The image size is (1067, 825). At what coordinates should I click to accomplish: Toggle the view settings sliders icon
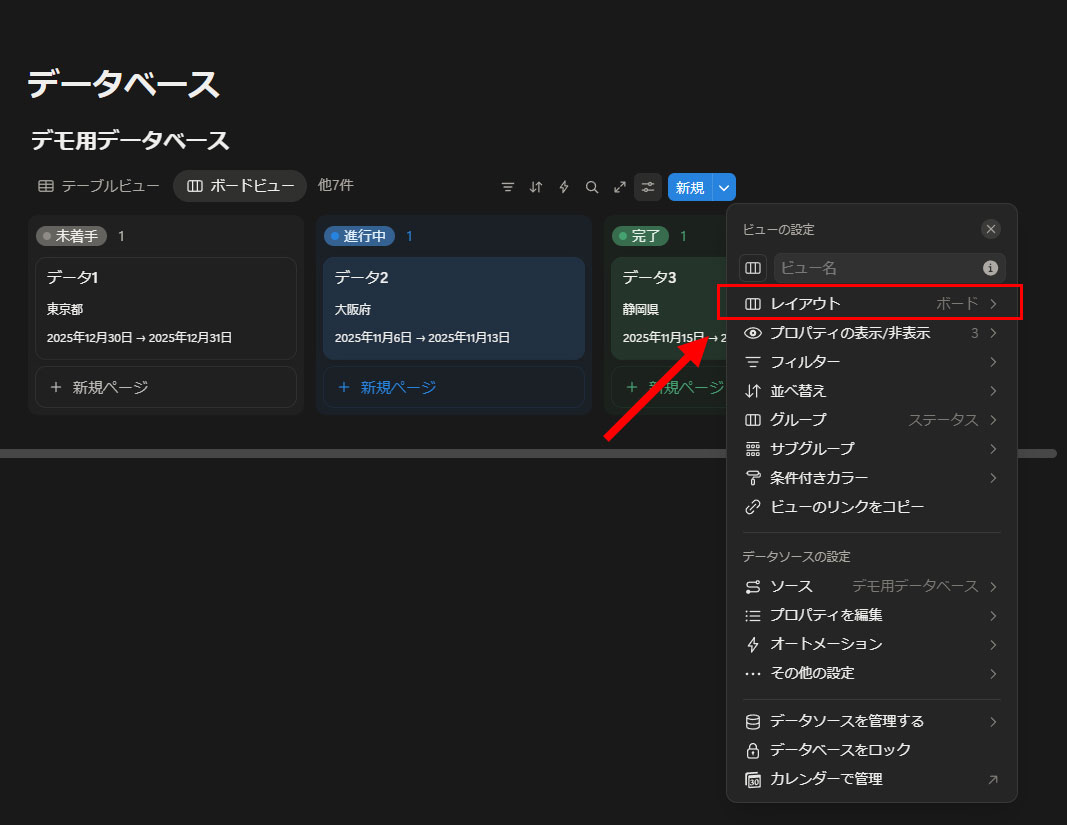tap(648, 187)
